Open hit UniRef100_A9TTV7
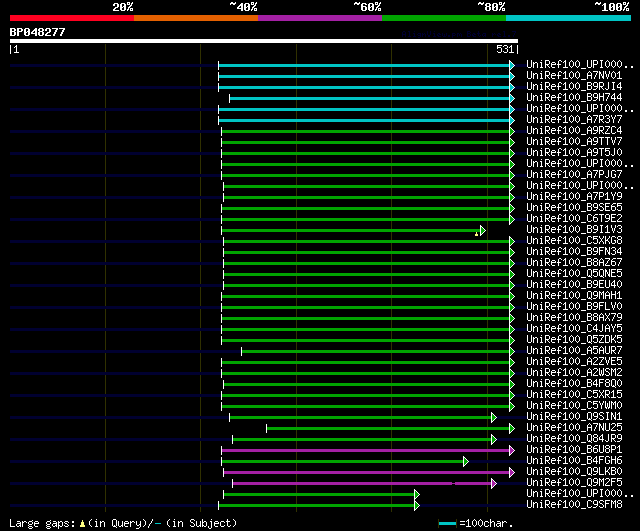This screenshot has height=531, width=640. (574, 142)
